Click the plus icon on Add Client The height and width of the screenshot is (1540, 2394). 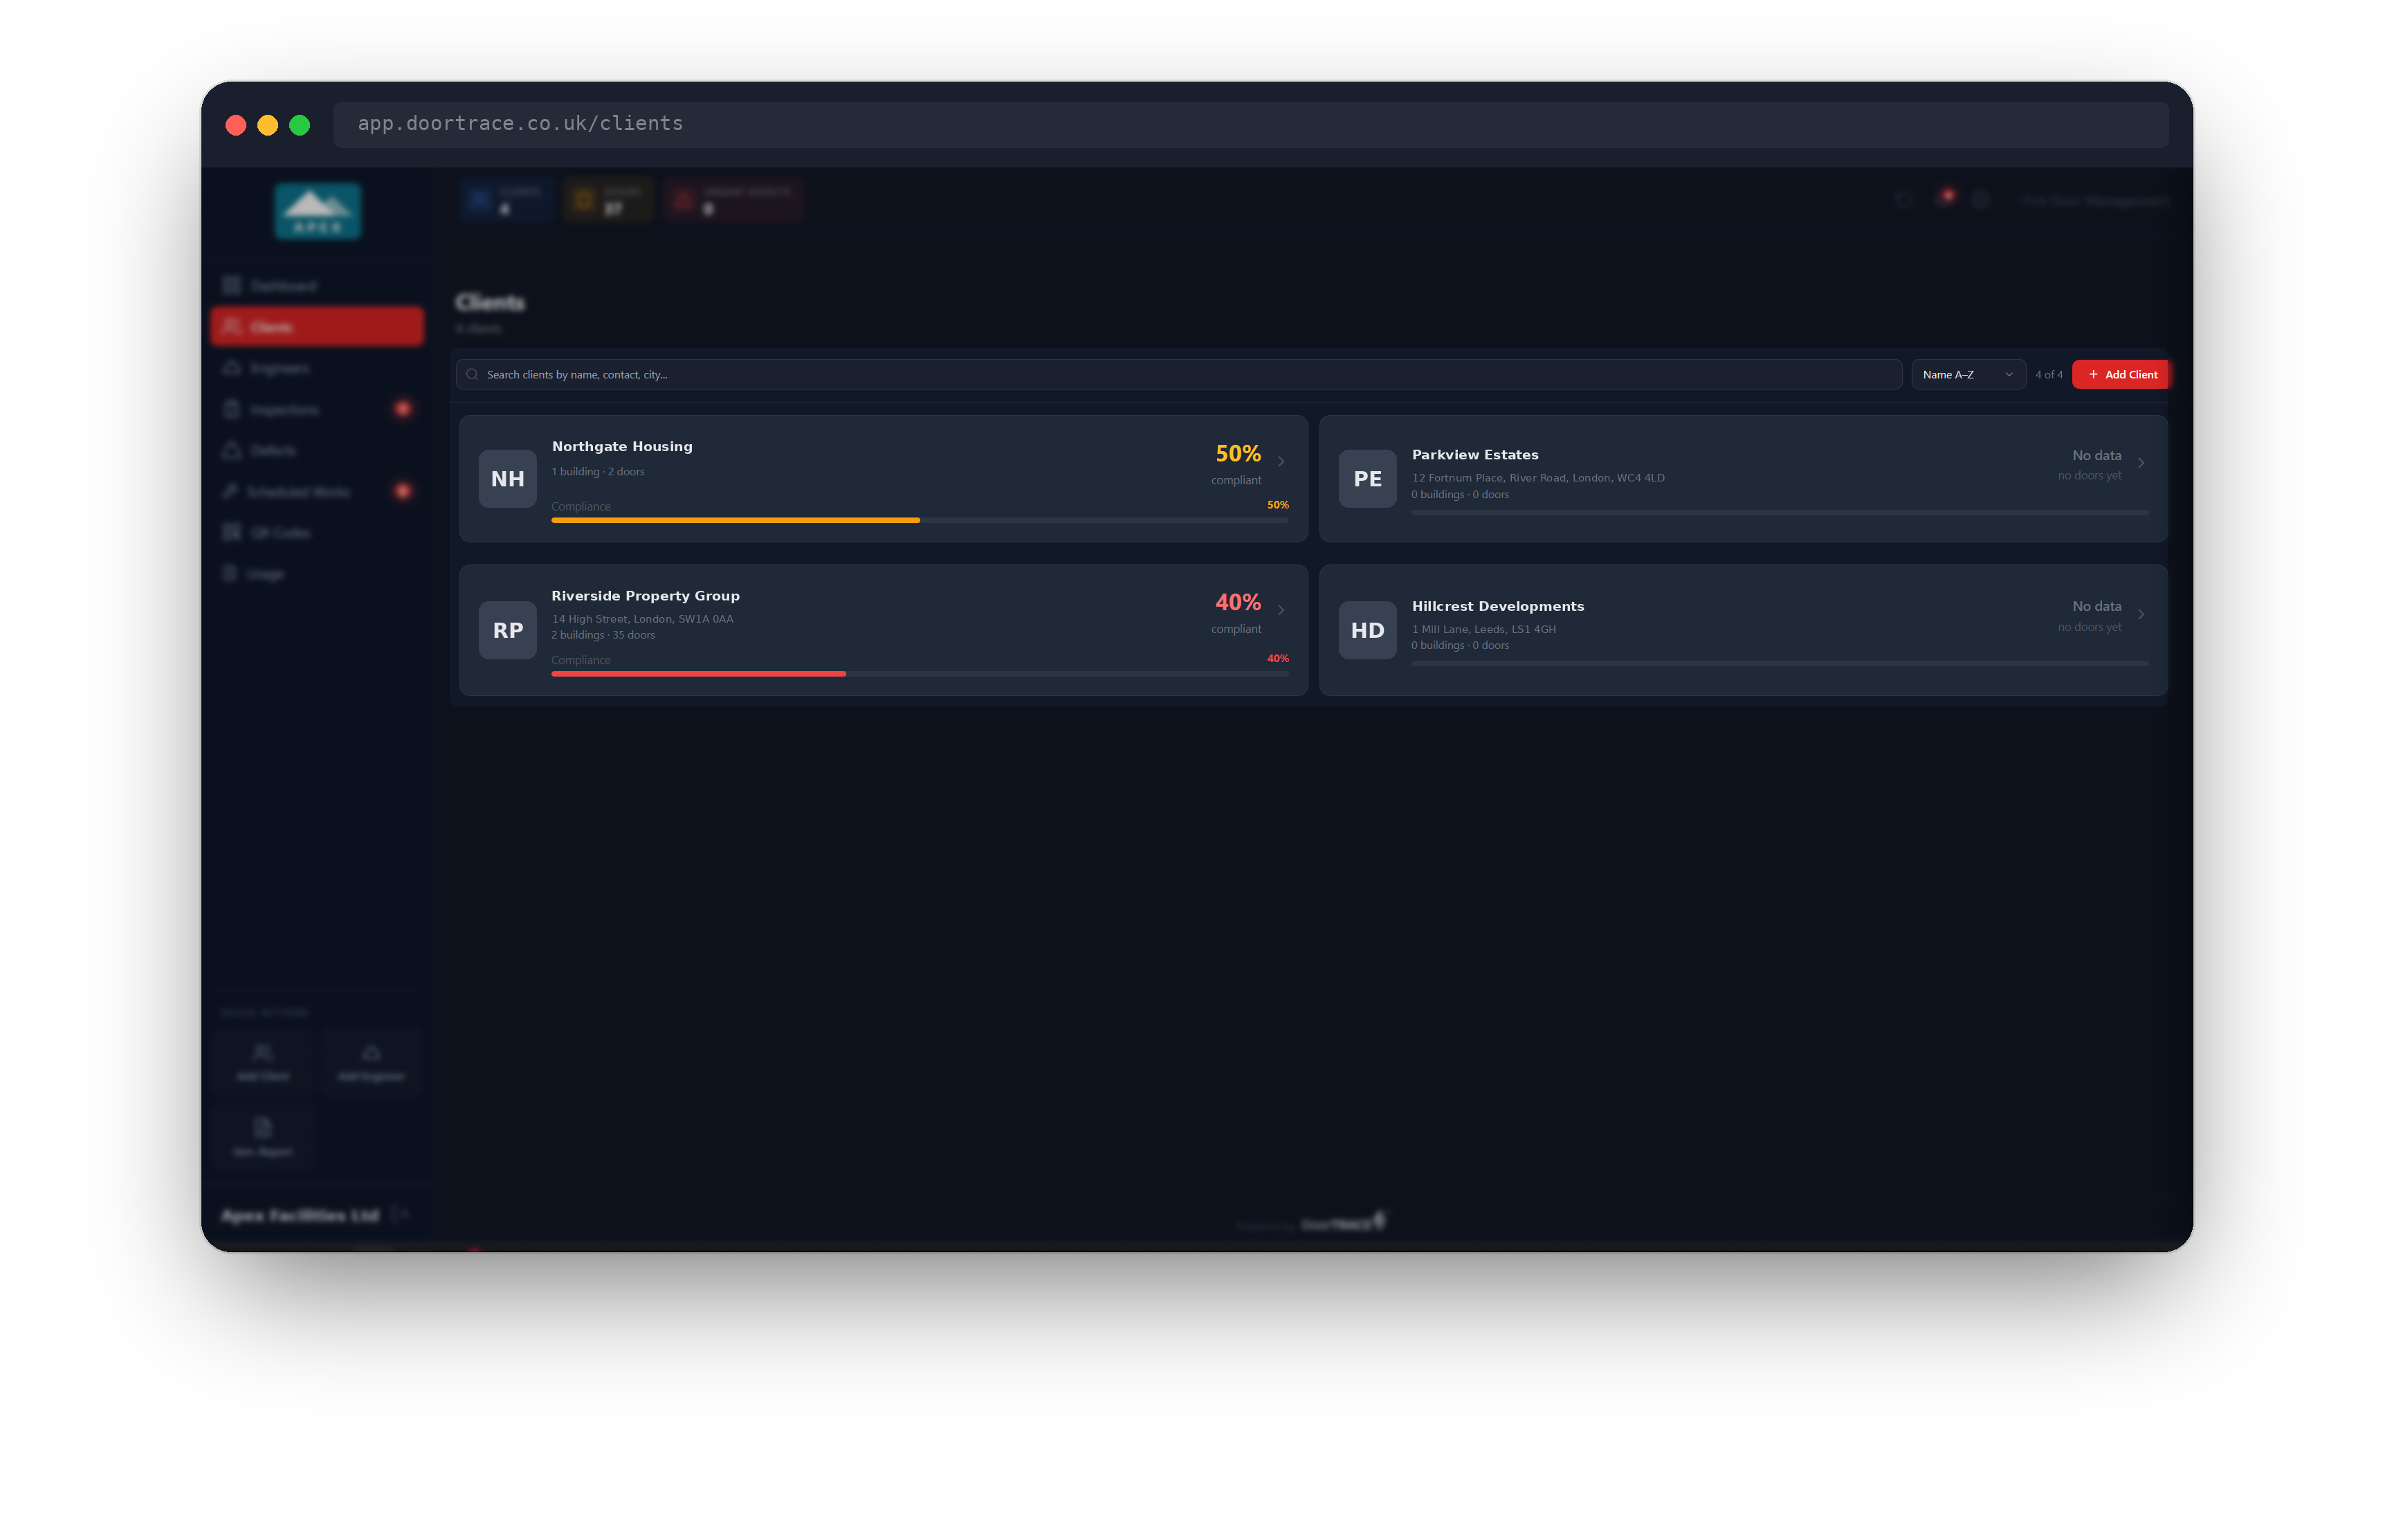coord(2093,374)
